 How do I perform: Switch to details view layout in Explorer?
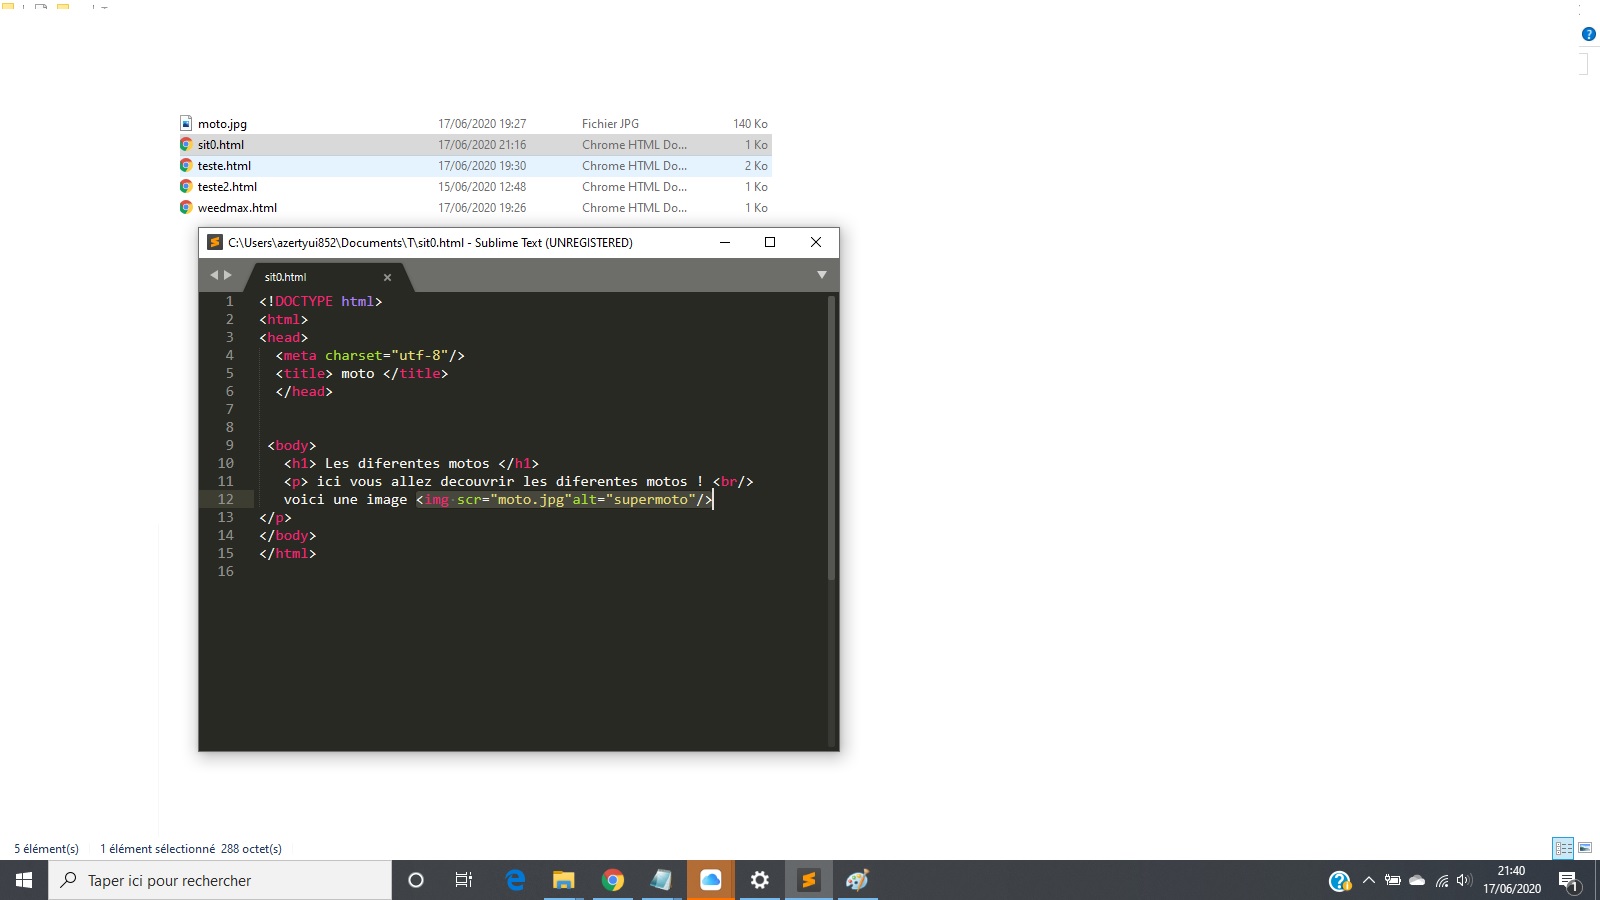[1563, 848]
